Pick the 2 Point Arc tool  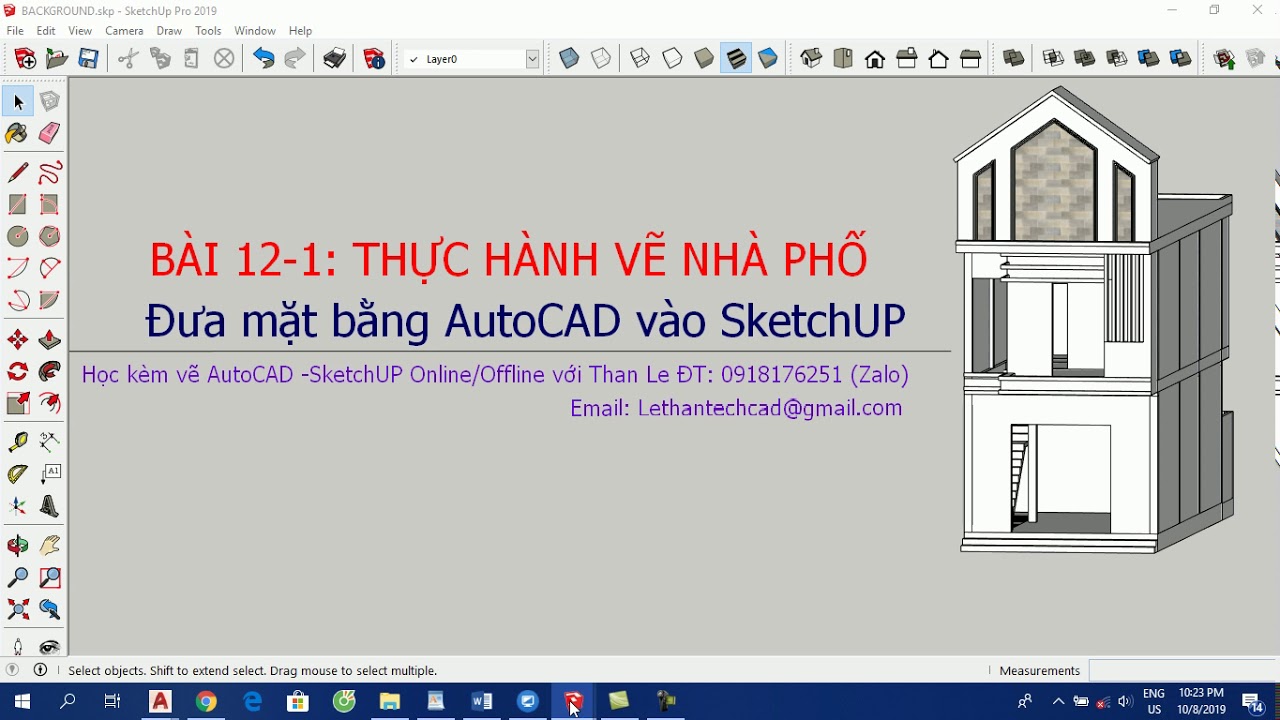click(x=50, y=268)
